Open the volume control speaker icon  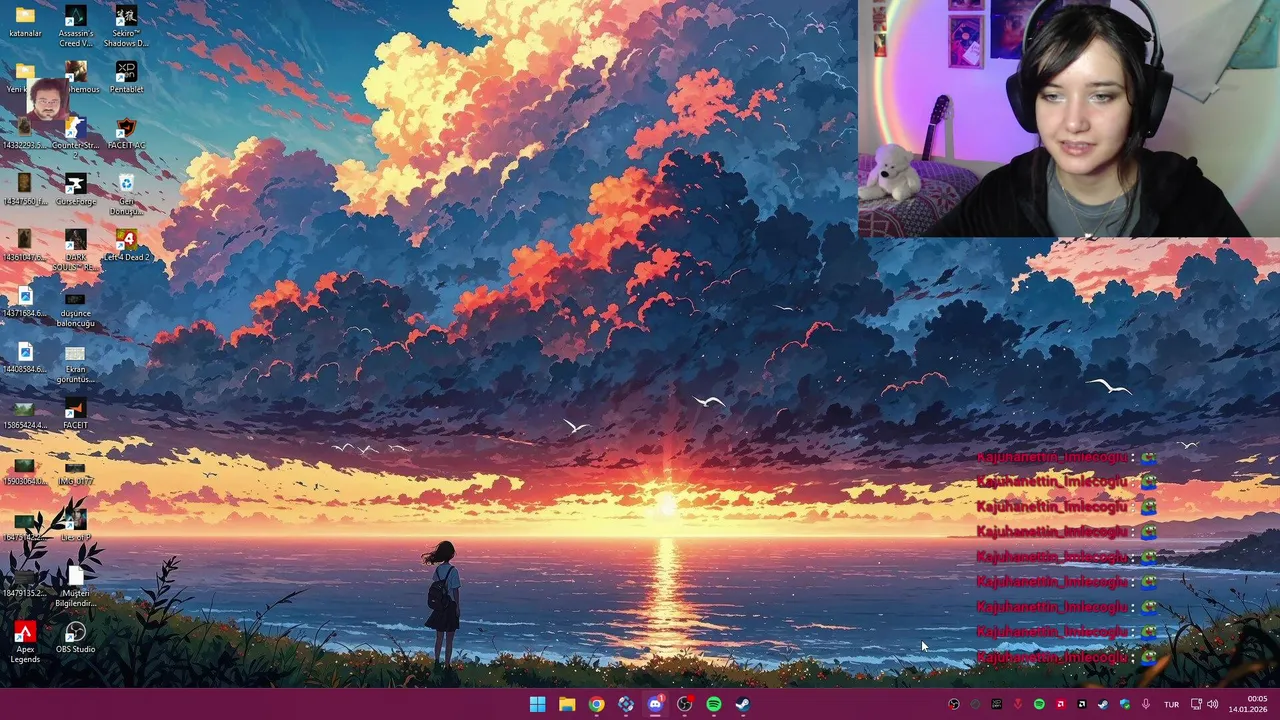pos(1213,704)
